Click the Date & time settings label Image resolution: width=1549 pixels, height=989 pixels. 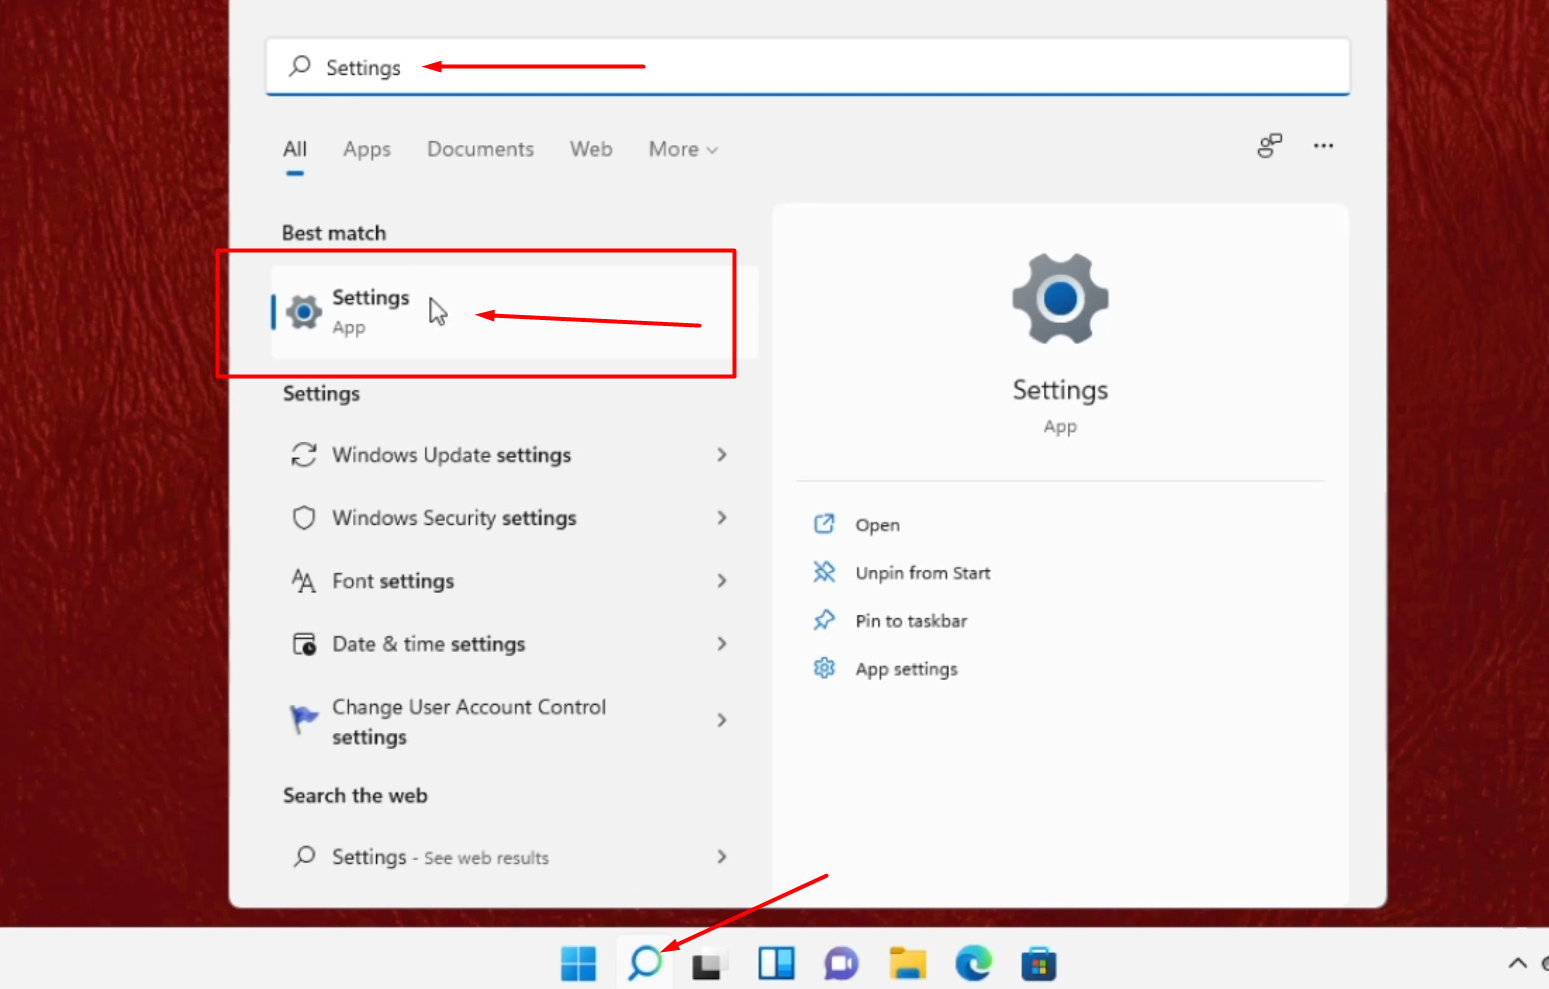tap(429, 644)
